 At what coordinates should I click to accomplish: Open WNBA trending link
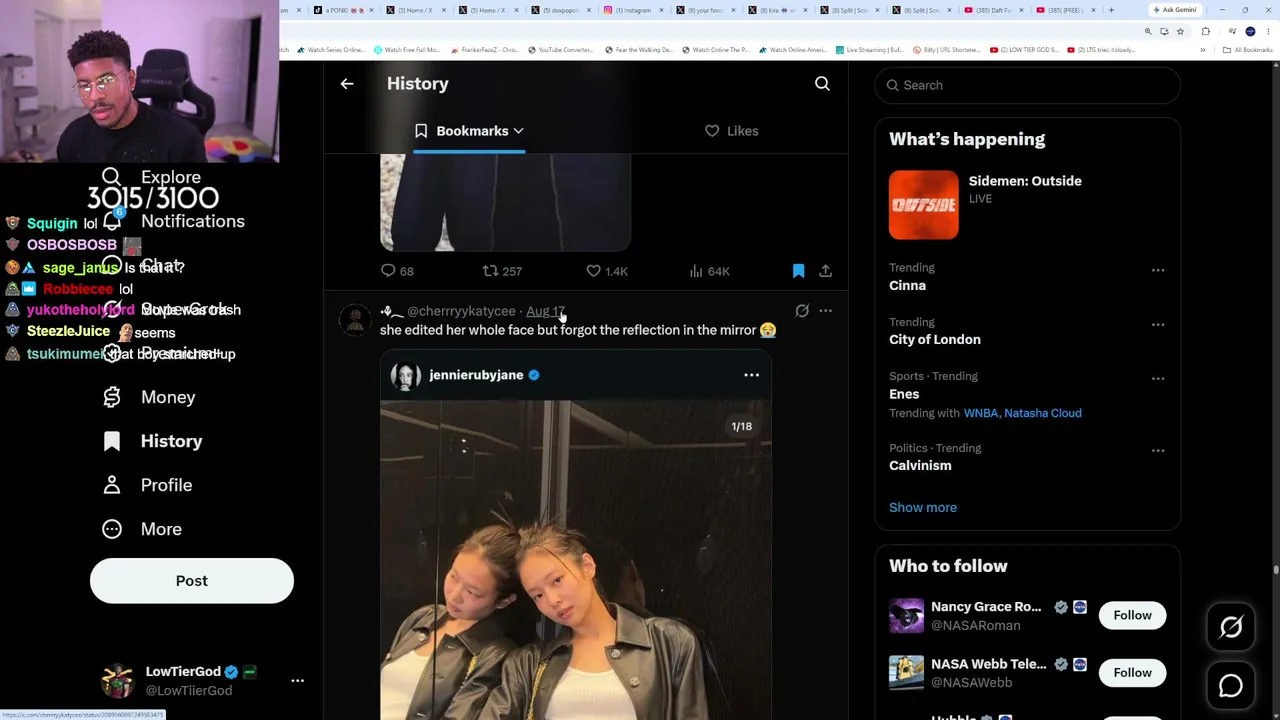pyautogui.click(x=980, y=413)
